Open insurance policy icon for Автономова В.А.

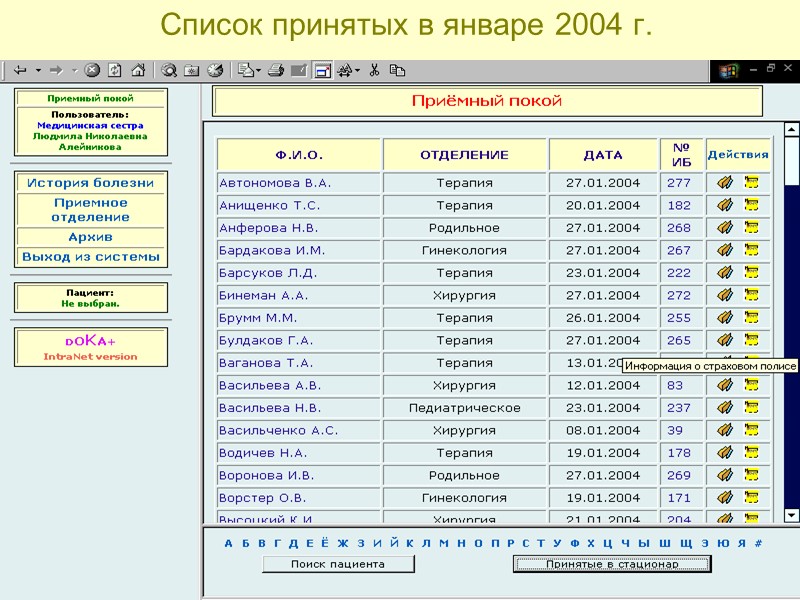click(751, 182)
